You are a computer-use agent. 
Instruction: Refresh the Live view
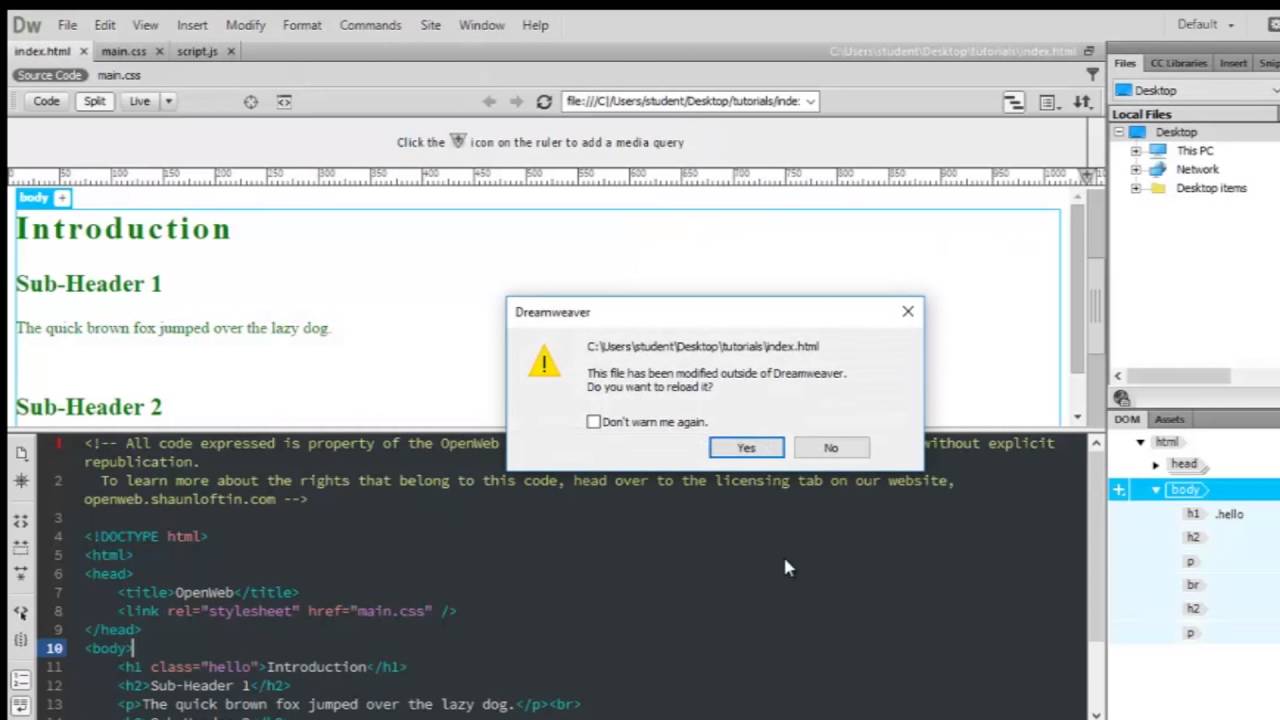pos(544,101)
